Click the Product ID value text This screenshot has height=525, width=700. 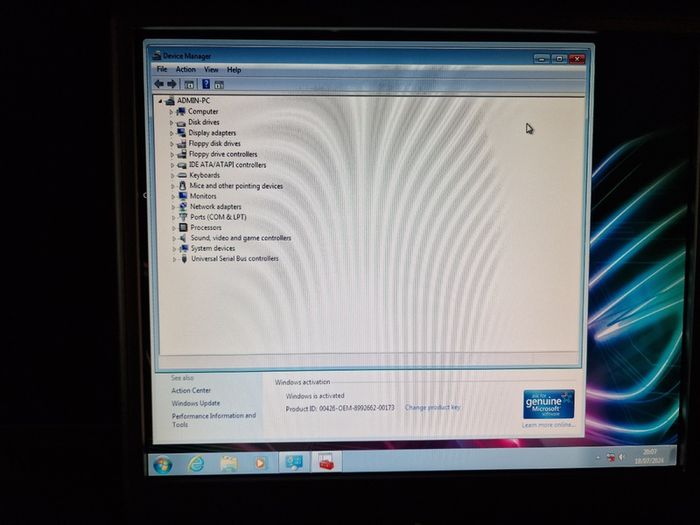[x=357, y=408]
